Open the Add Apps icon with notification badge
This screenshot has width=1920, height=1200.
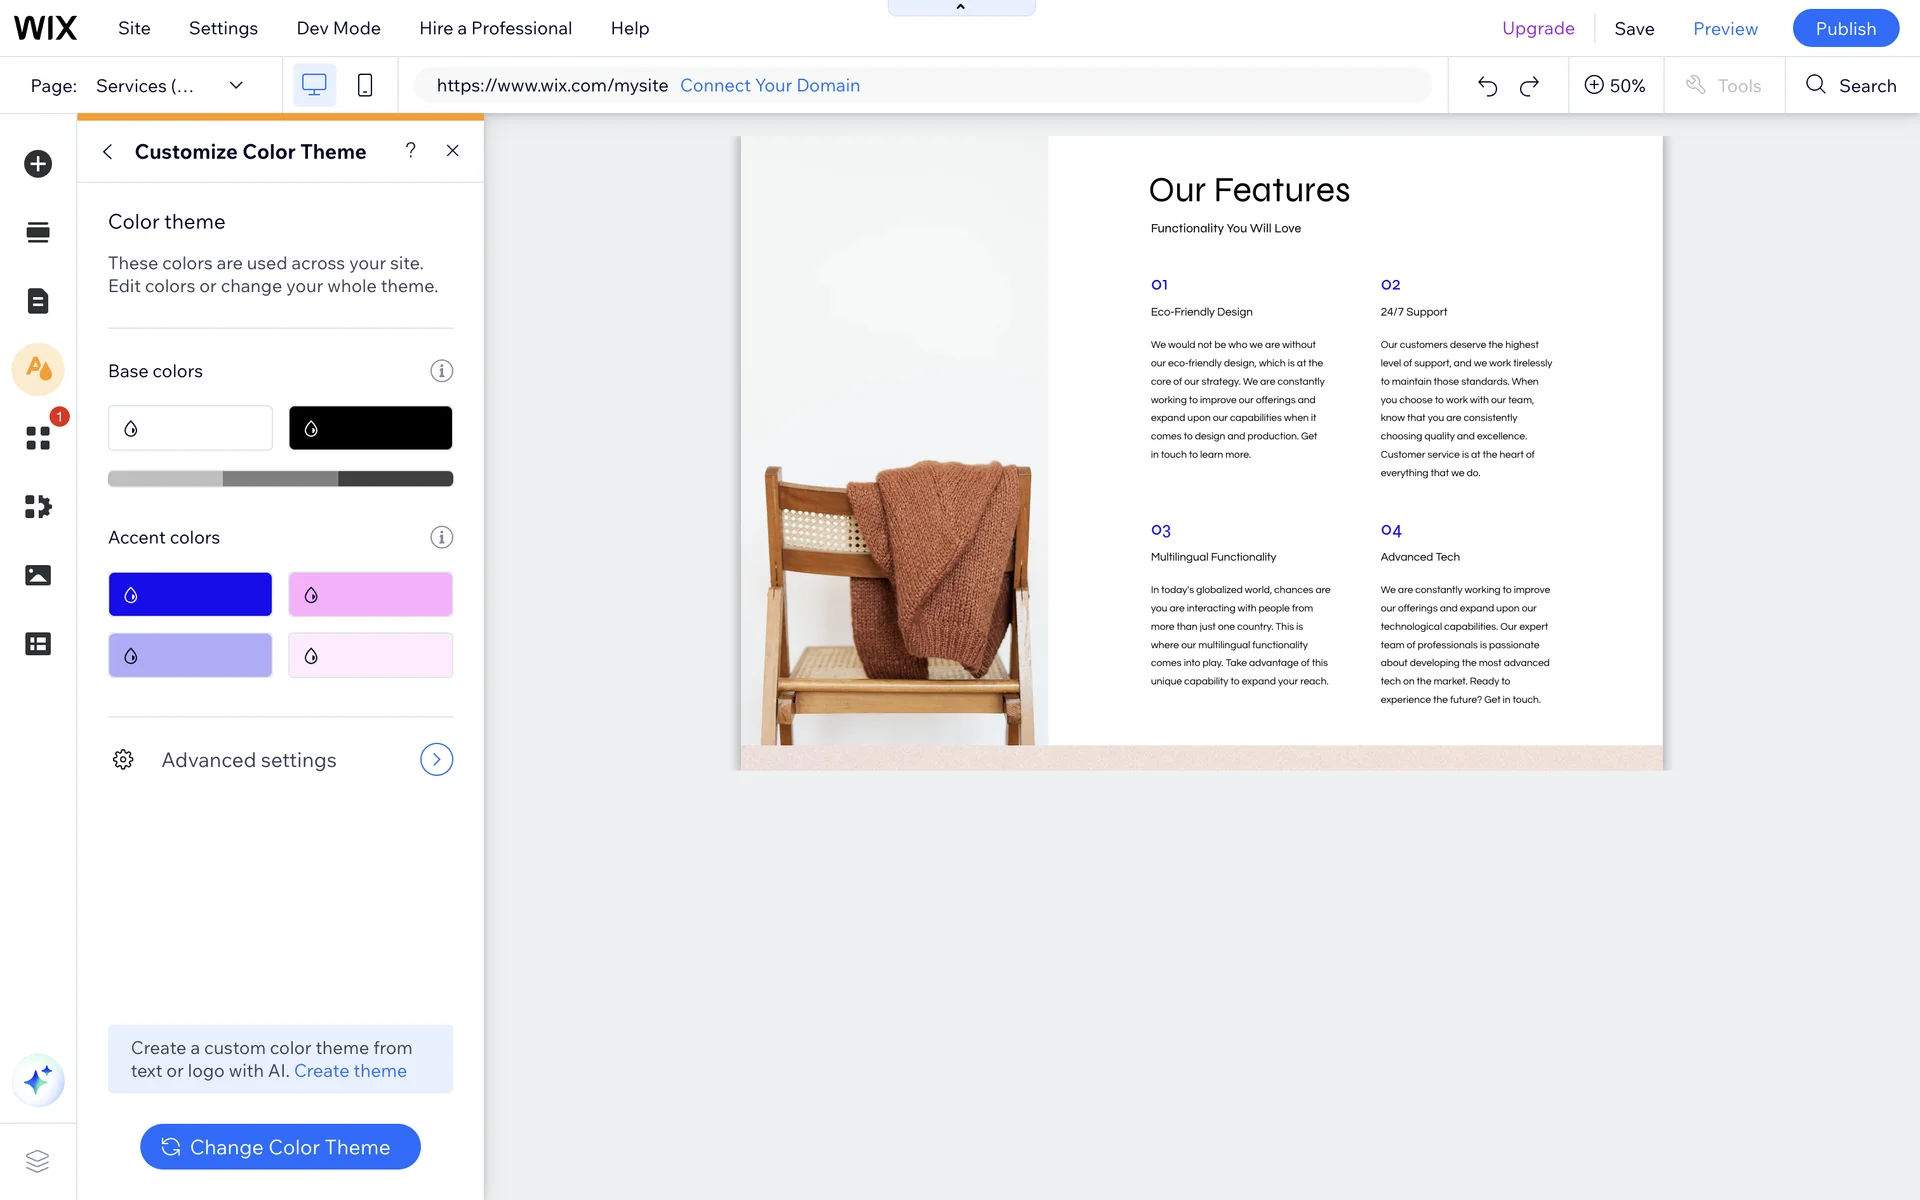pos(38,438)
